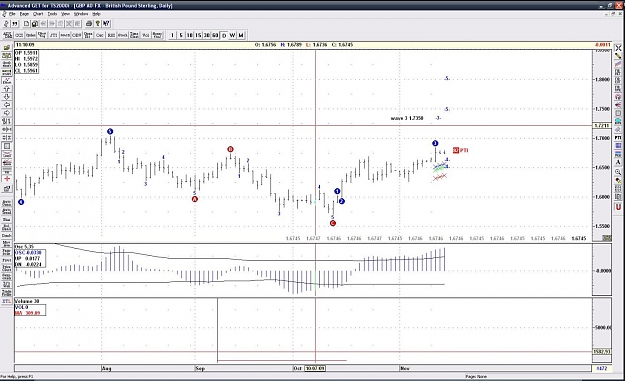This screenshot has height=381, width=625.
Task: Click the quotes icon in top toolbar
Action: click(15, 24)
